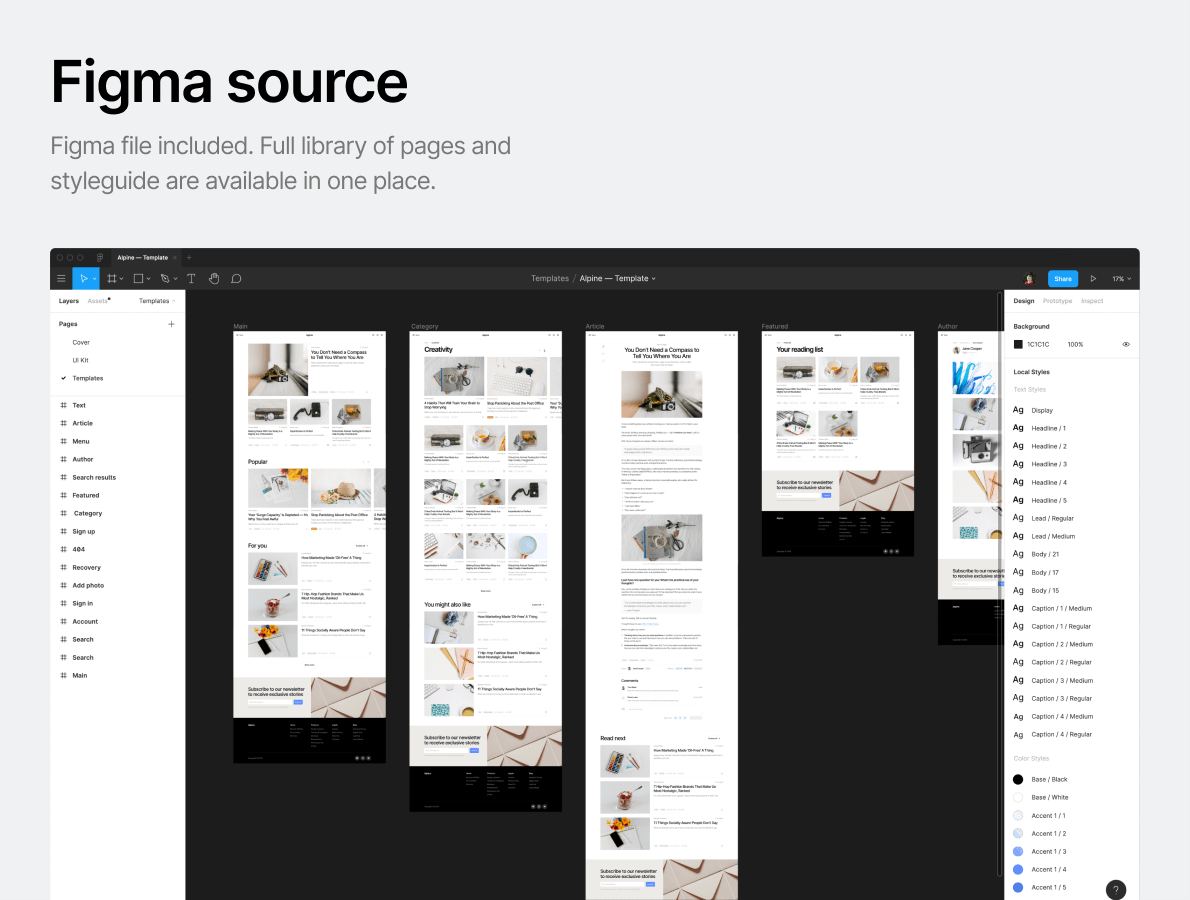Click Templates in the top breadcrumb
Screen dimensions: 1190x900
[550, 278]
